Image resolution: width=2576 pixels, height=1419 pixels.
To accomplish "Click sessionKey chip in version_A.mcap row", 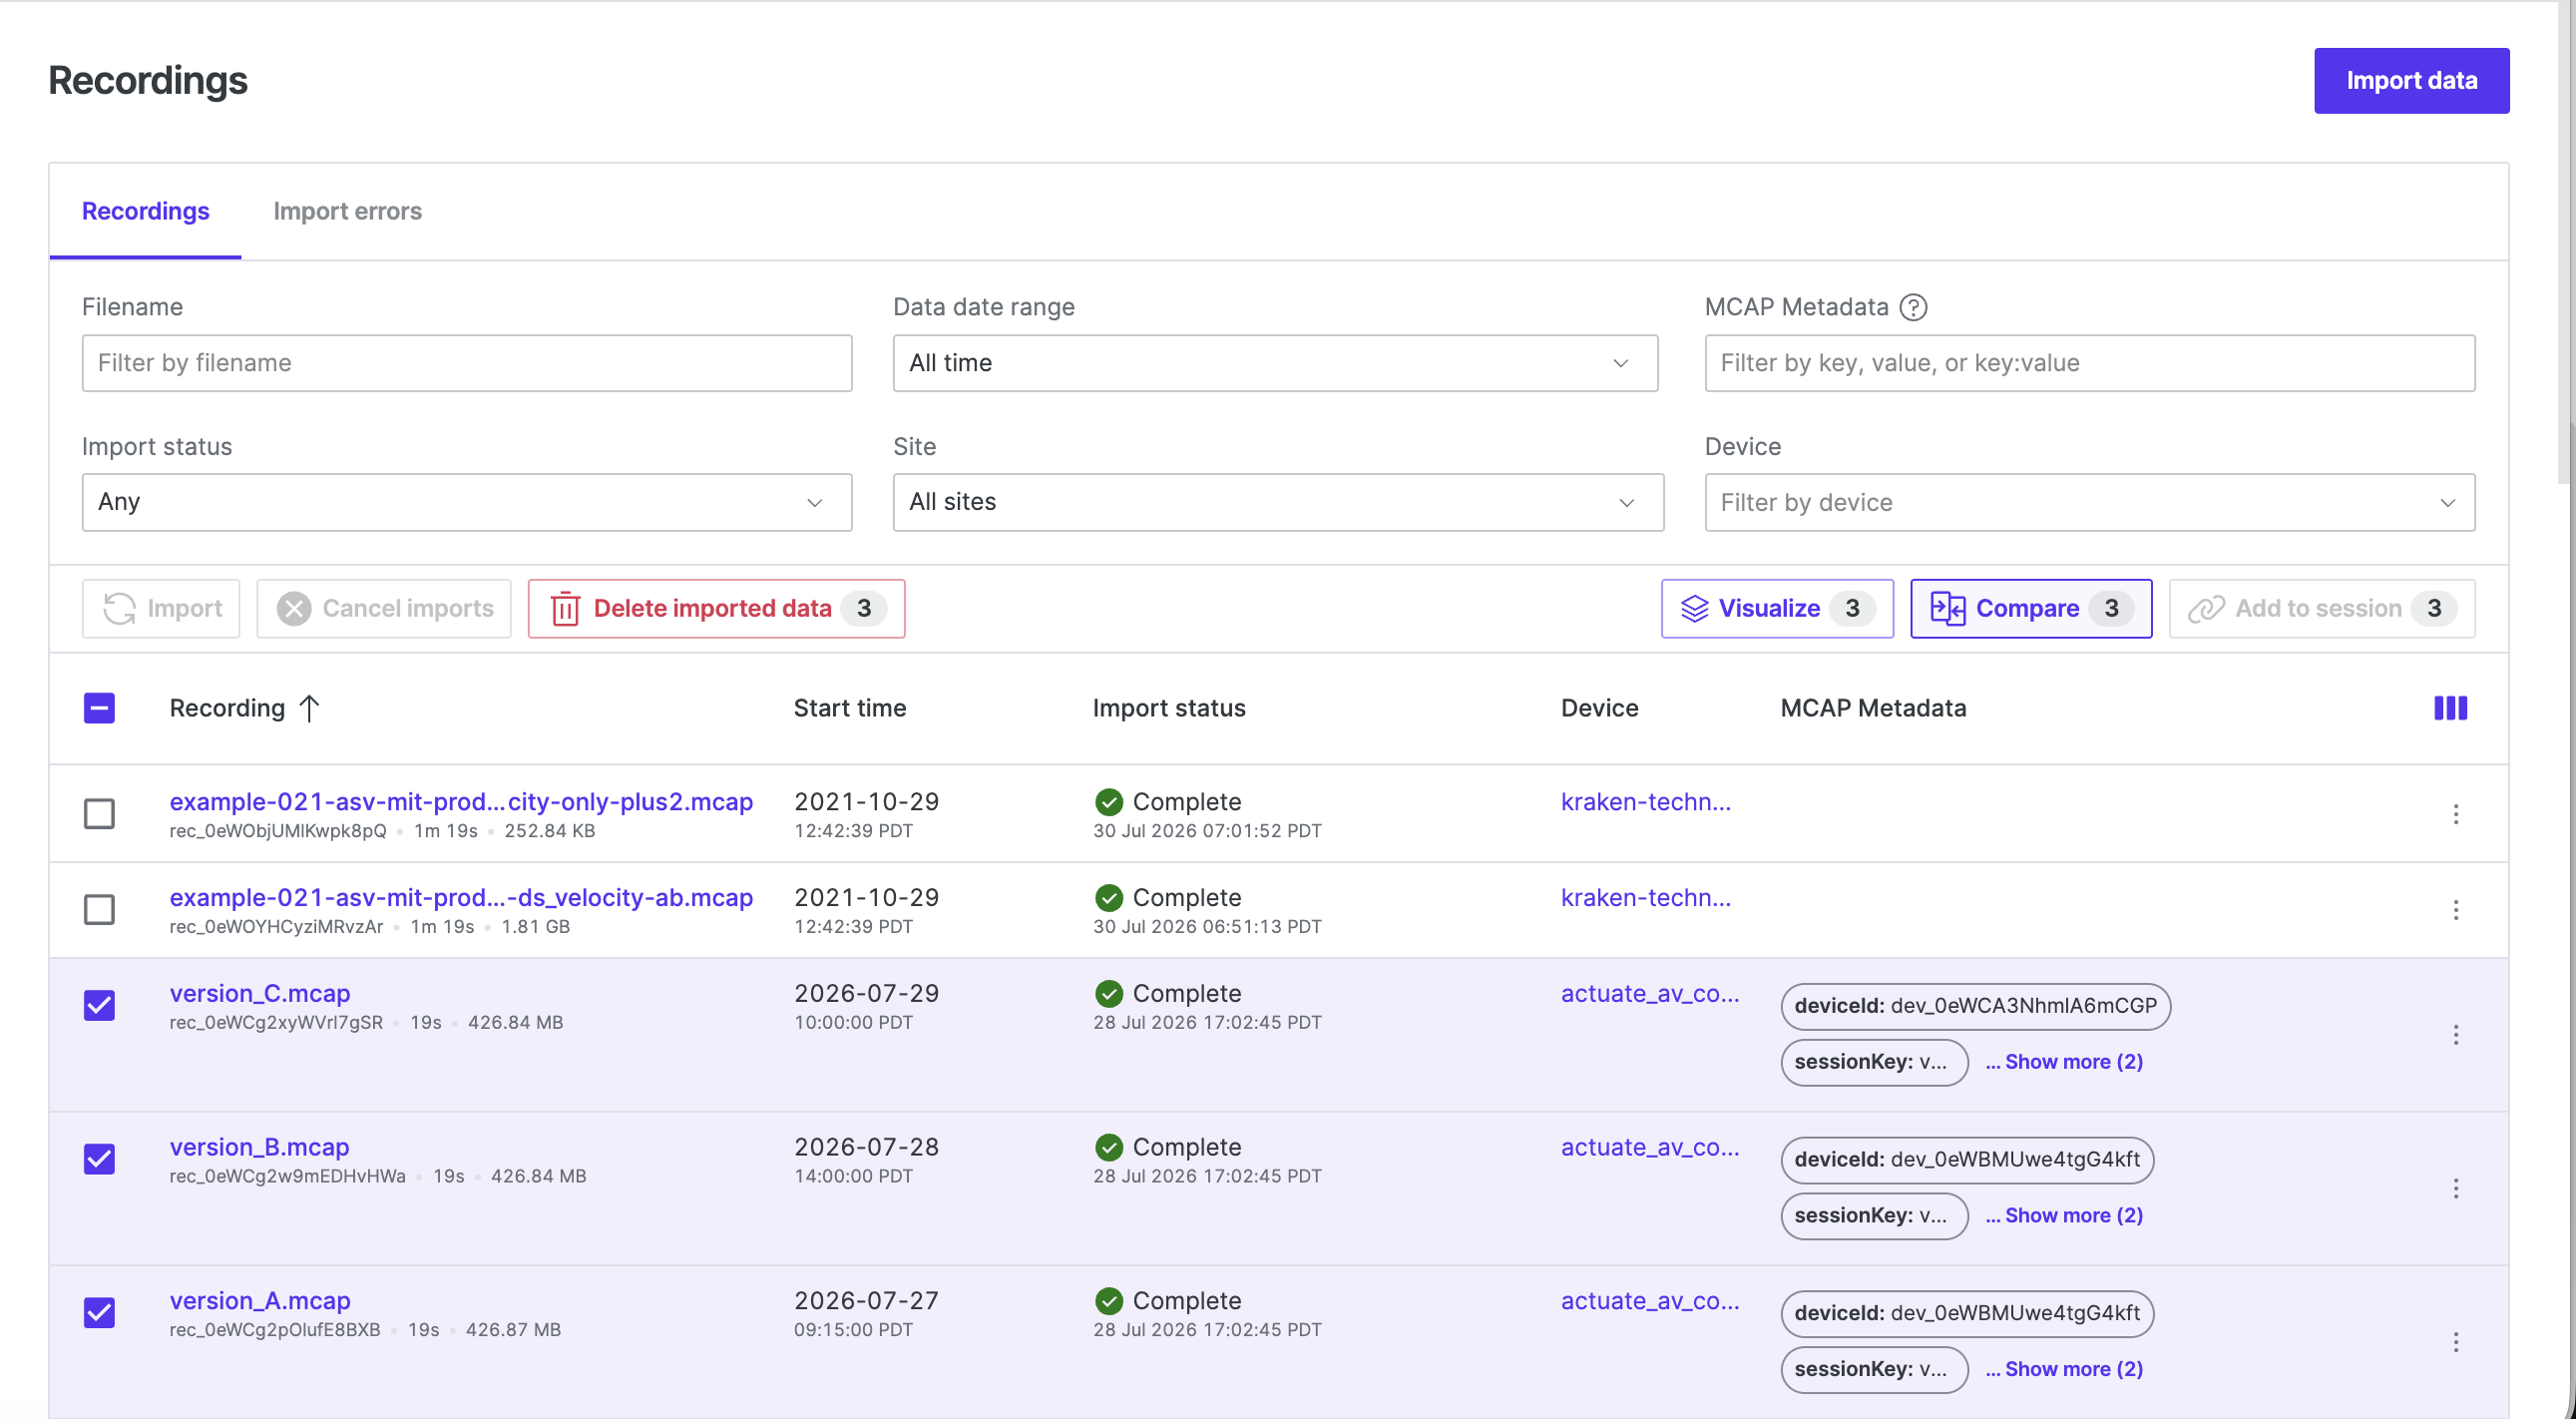I will click(1874, 1369).
